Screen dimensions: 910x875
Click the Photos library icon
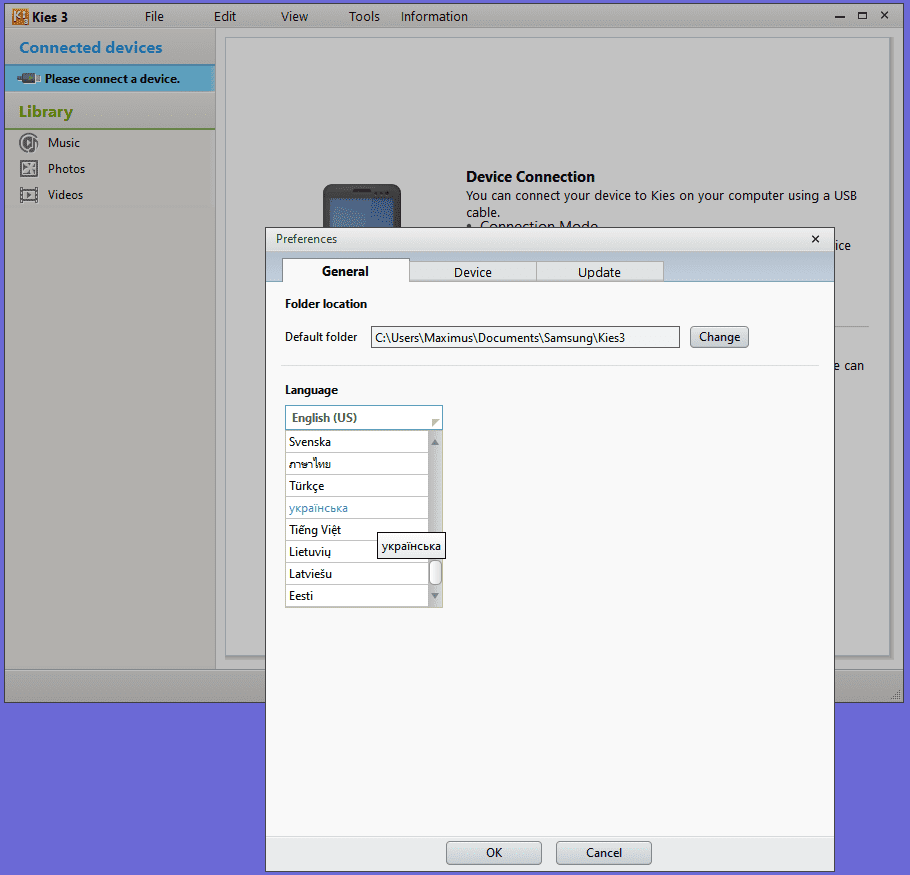(x=28, y=169)
